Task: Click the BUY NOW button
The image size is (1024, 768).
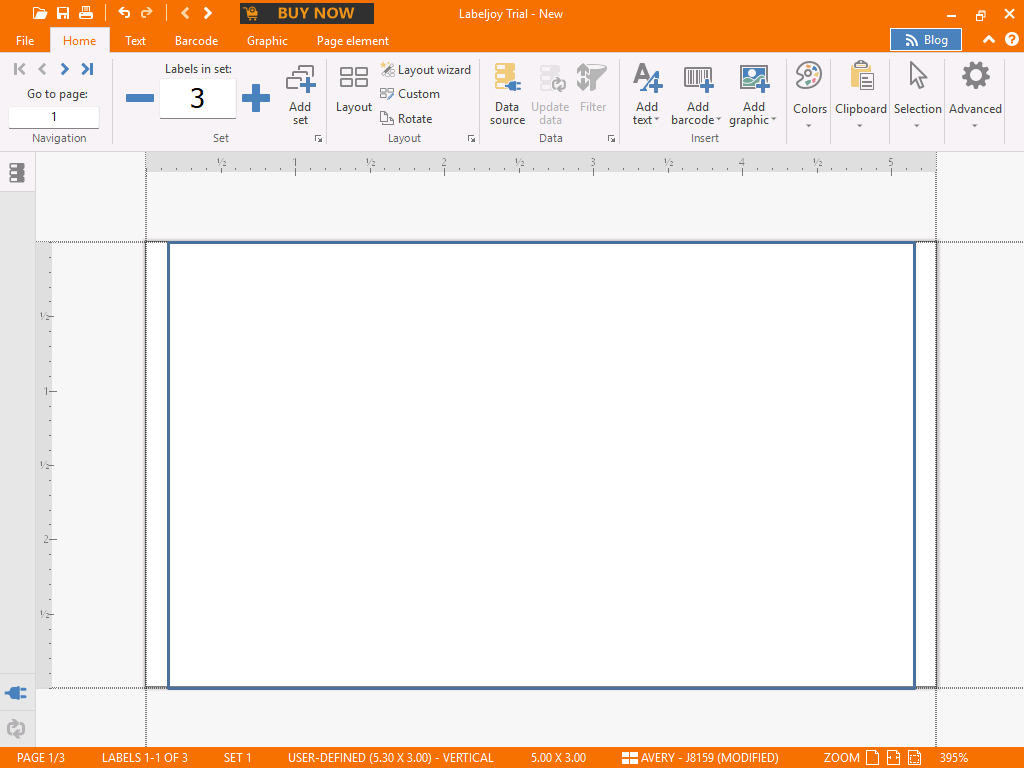Action: (x=306, y=13)
